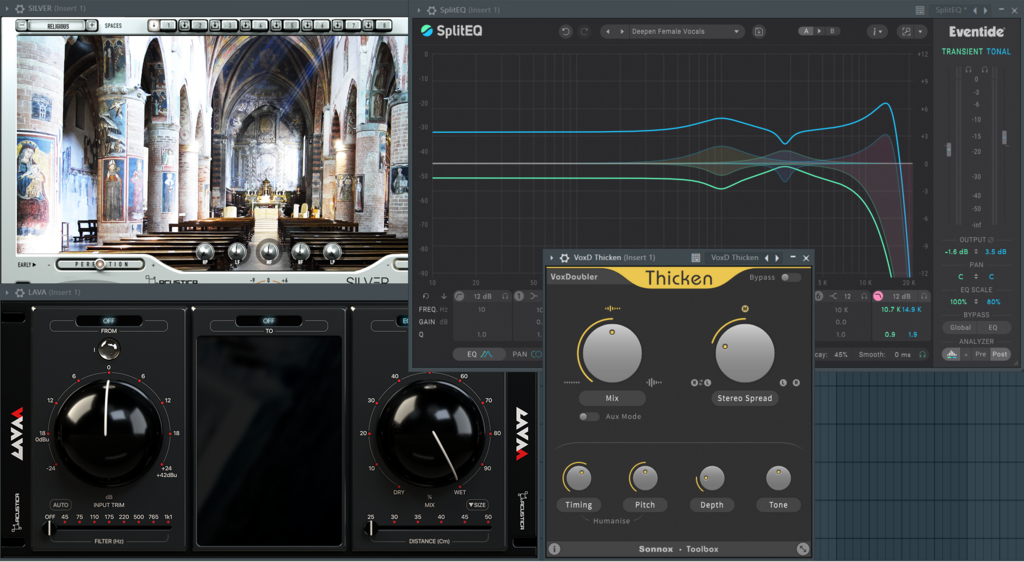Redo the SplitEQ change
This screenshot has width=1024, height=562.
[584, 31]
